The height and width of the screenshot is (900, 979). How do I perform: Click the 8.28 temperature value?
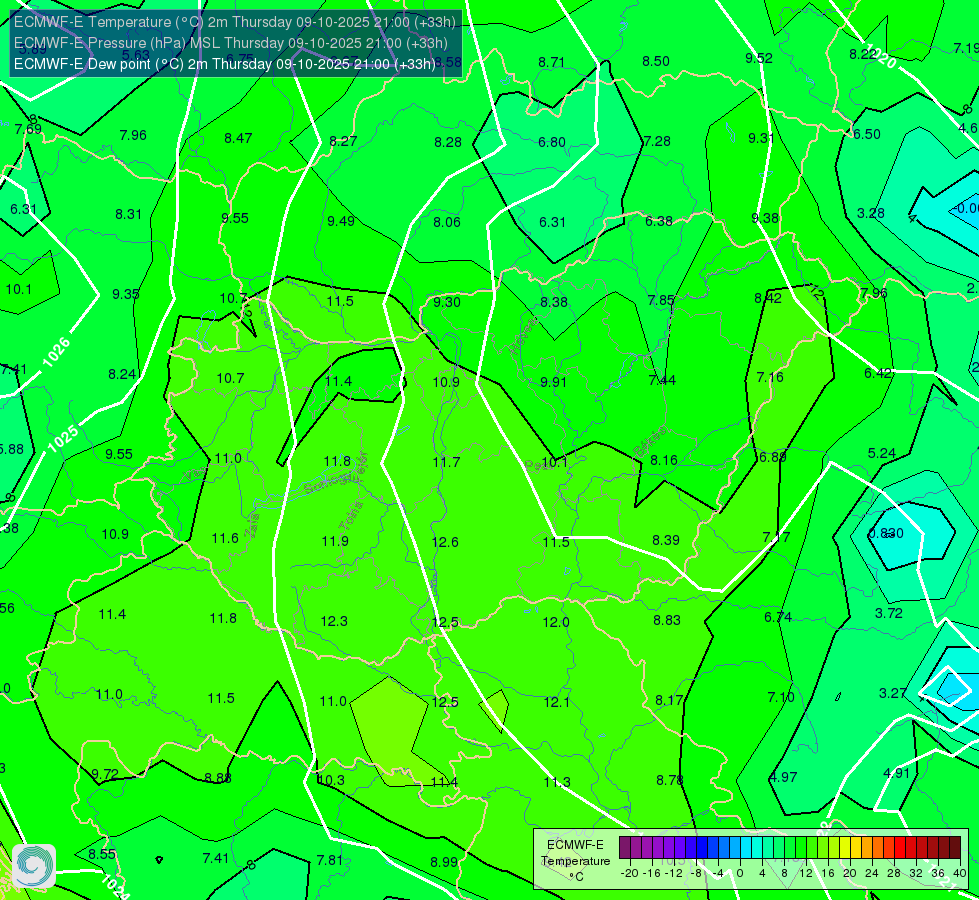point(448,142)
